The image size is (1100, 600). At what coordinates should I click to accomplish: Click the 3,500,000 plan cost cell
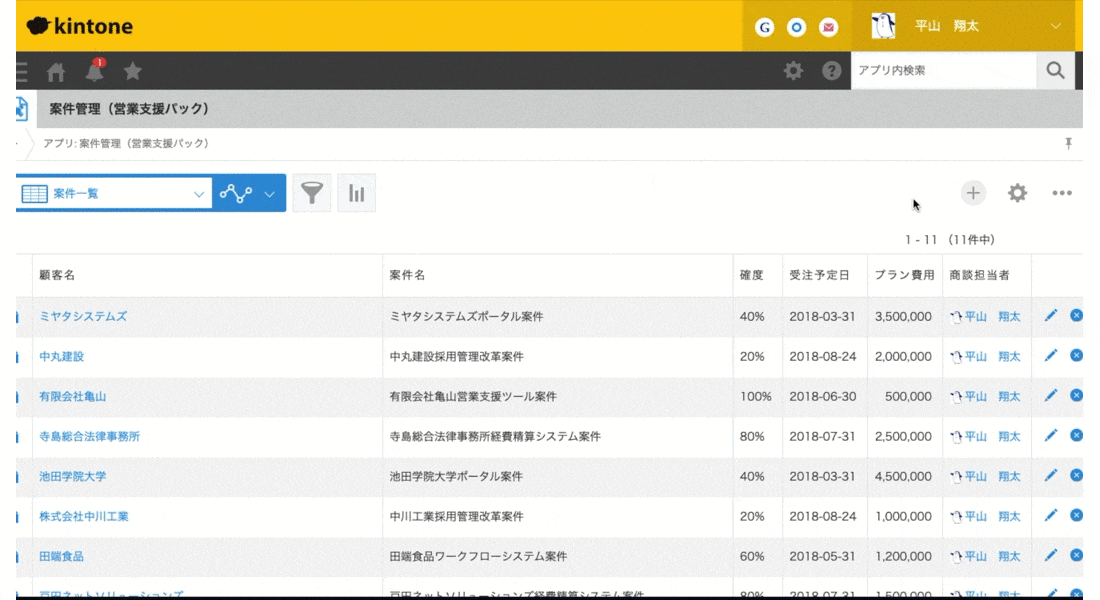coord(905,316)
